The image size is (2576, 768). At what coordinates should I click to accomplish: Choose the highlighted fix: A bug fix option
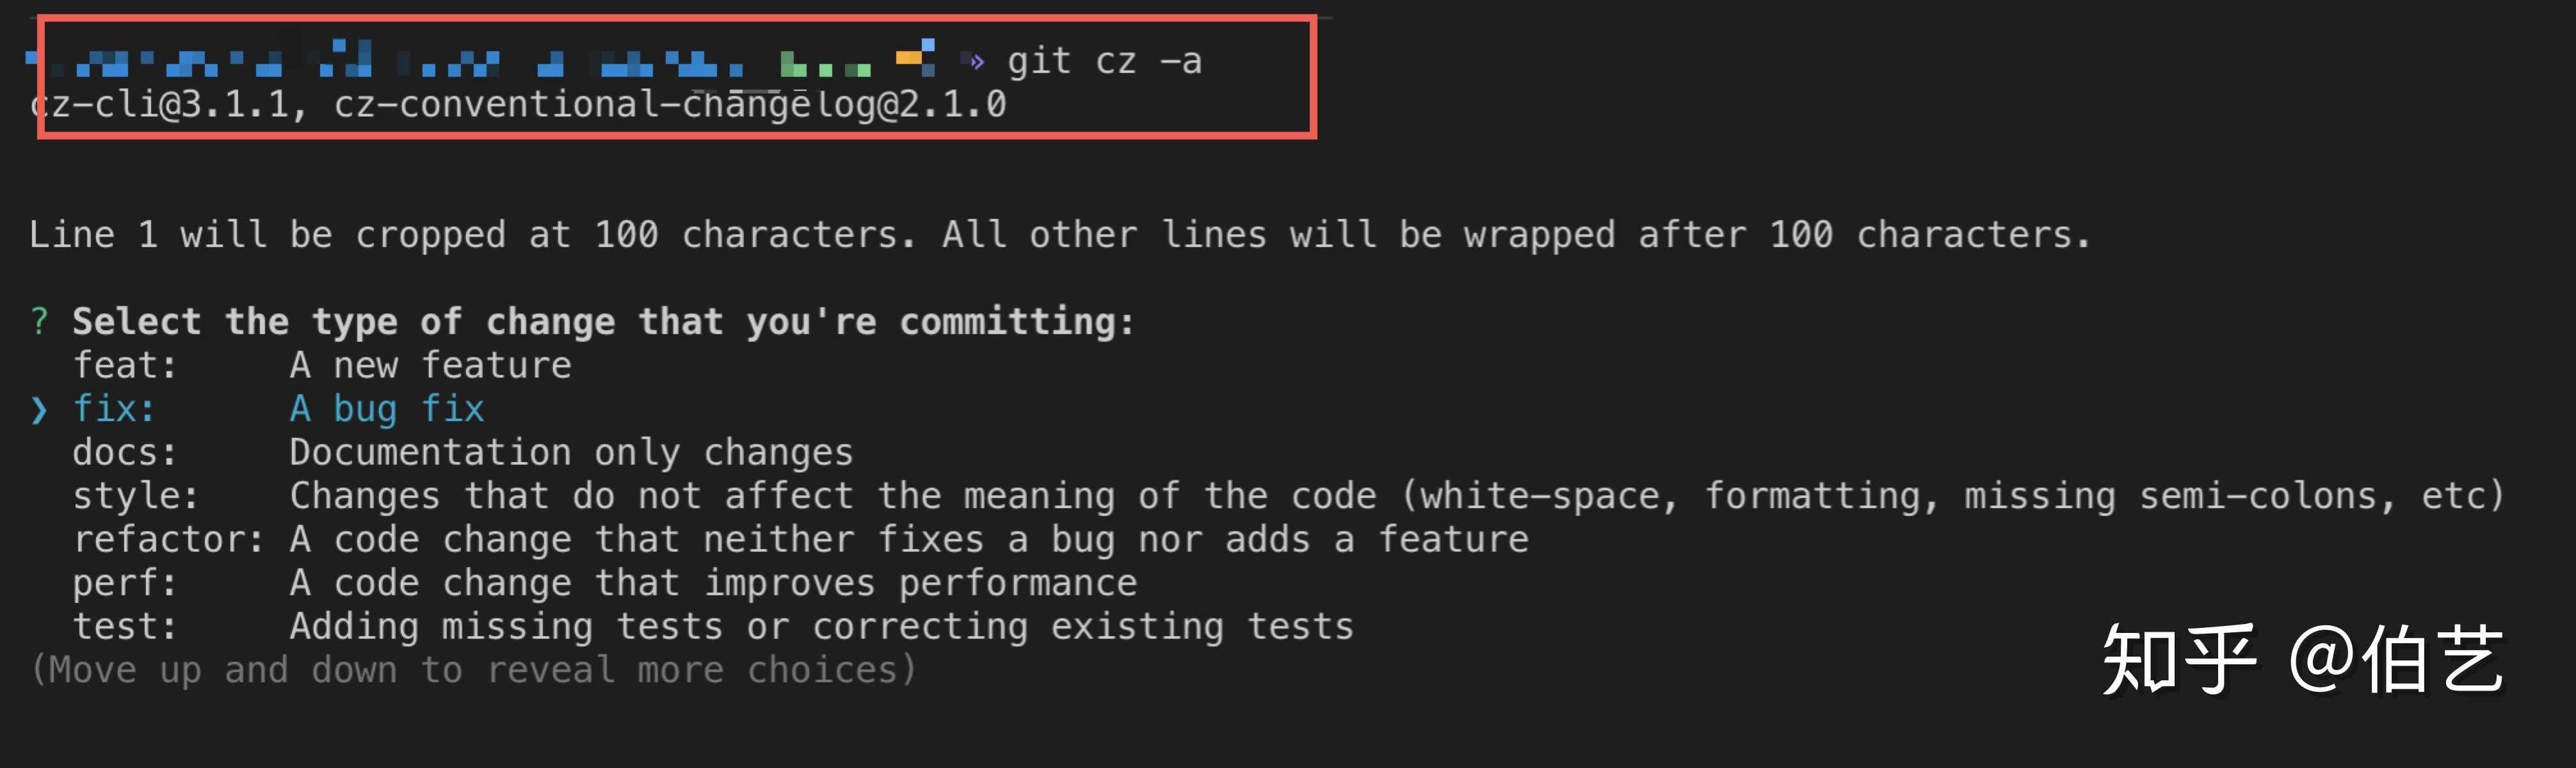(x=279, y=409)
